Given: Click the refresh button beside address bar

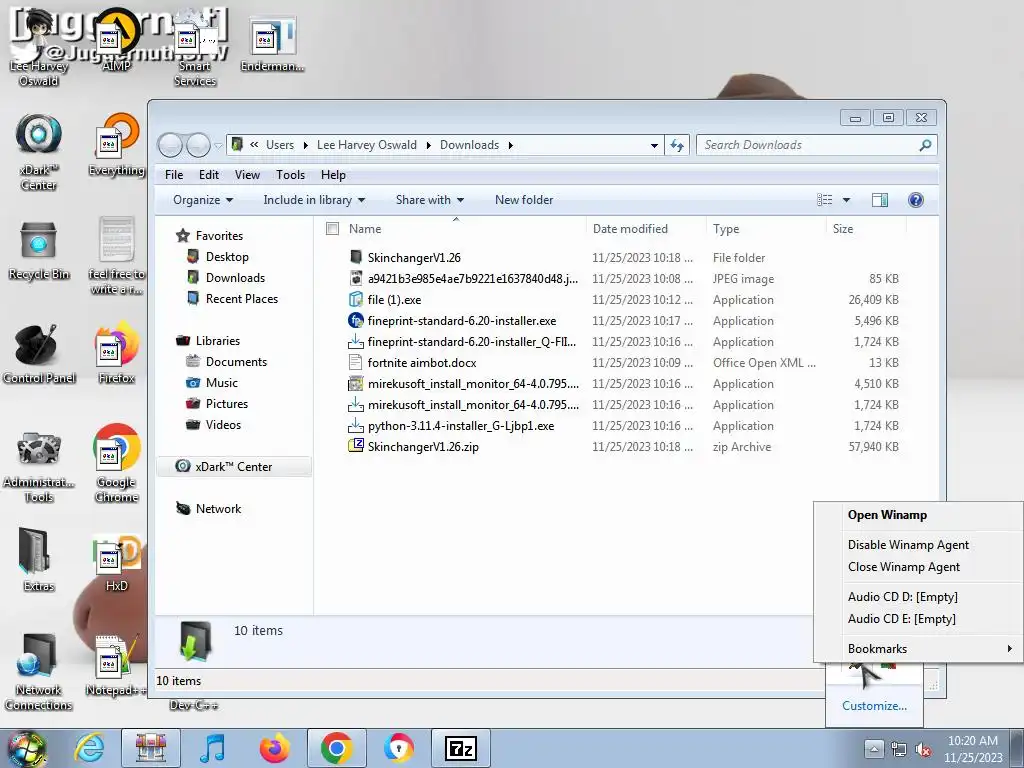Looking at the screenshot, I should (677, 145).
